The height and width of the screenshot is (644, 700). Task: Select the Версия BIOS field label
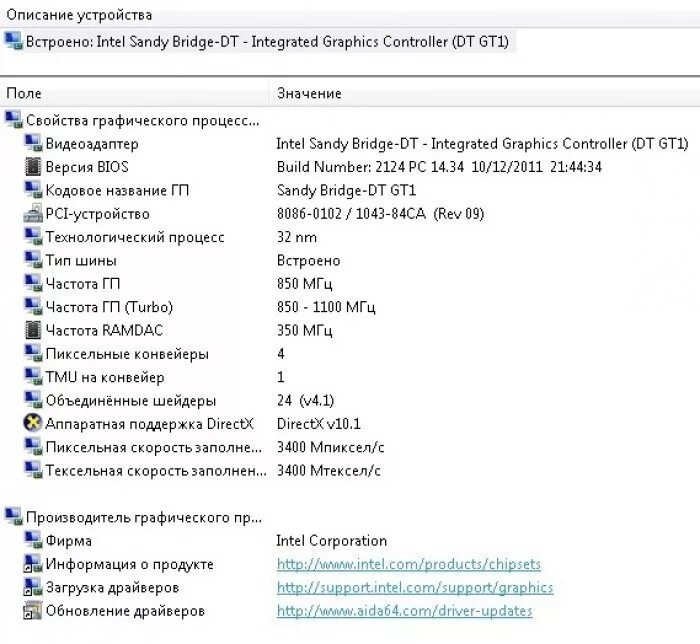point(87,167)
